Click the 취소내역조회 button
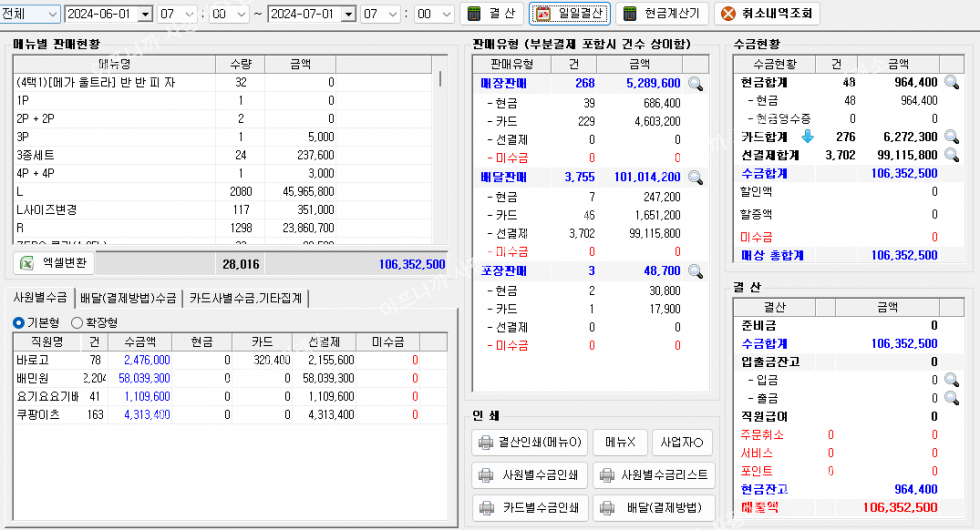The height and width of the screenshot is (530, 980). coord(766,14)
